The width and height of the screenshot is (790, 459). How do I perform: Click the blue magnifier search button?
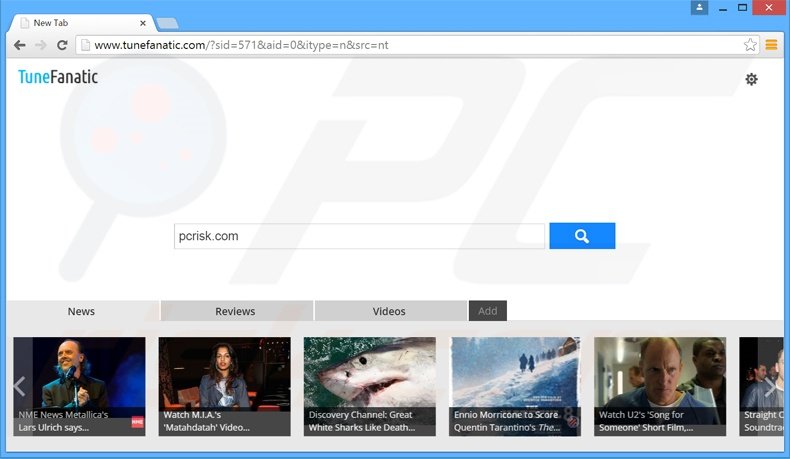tap(582, 236)
